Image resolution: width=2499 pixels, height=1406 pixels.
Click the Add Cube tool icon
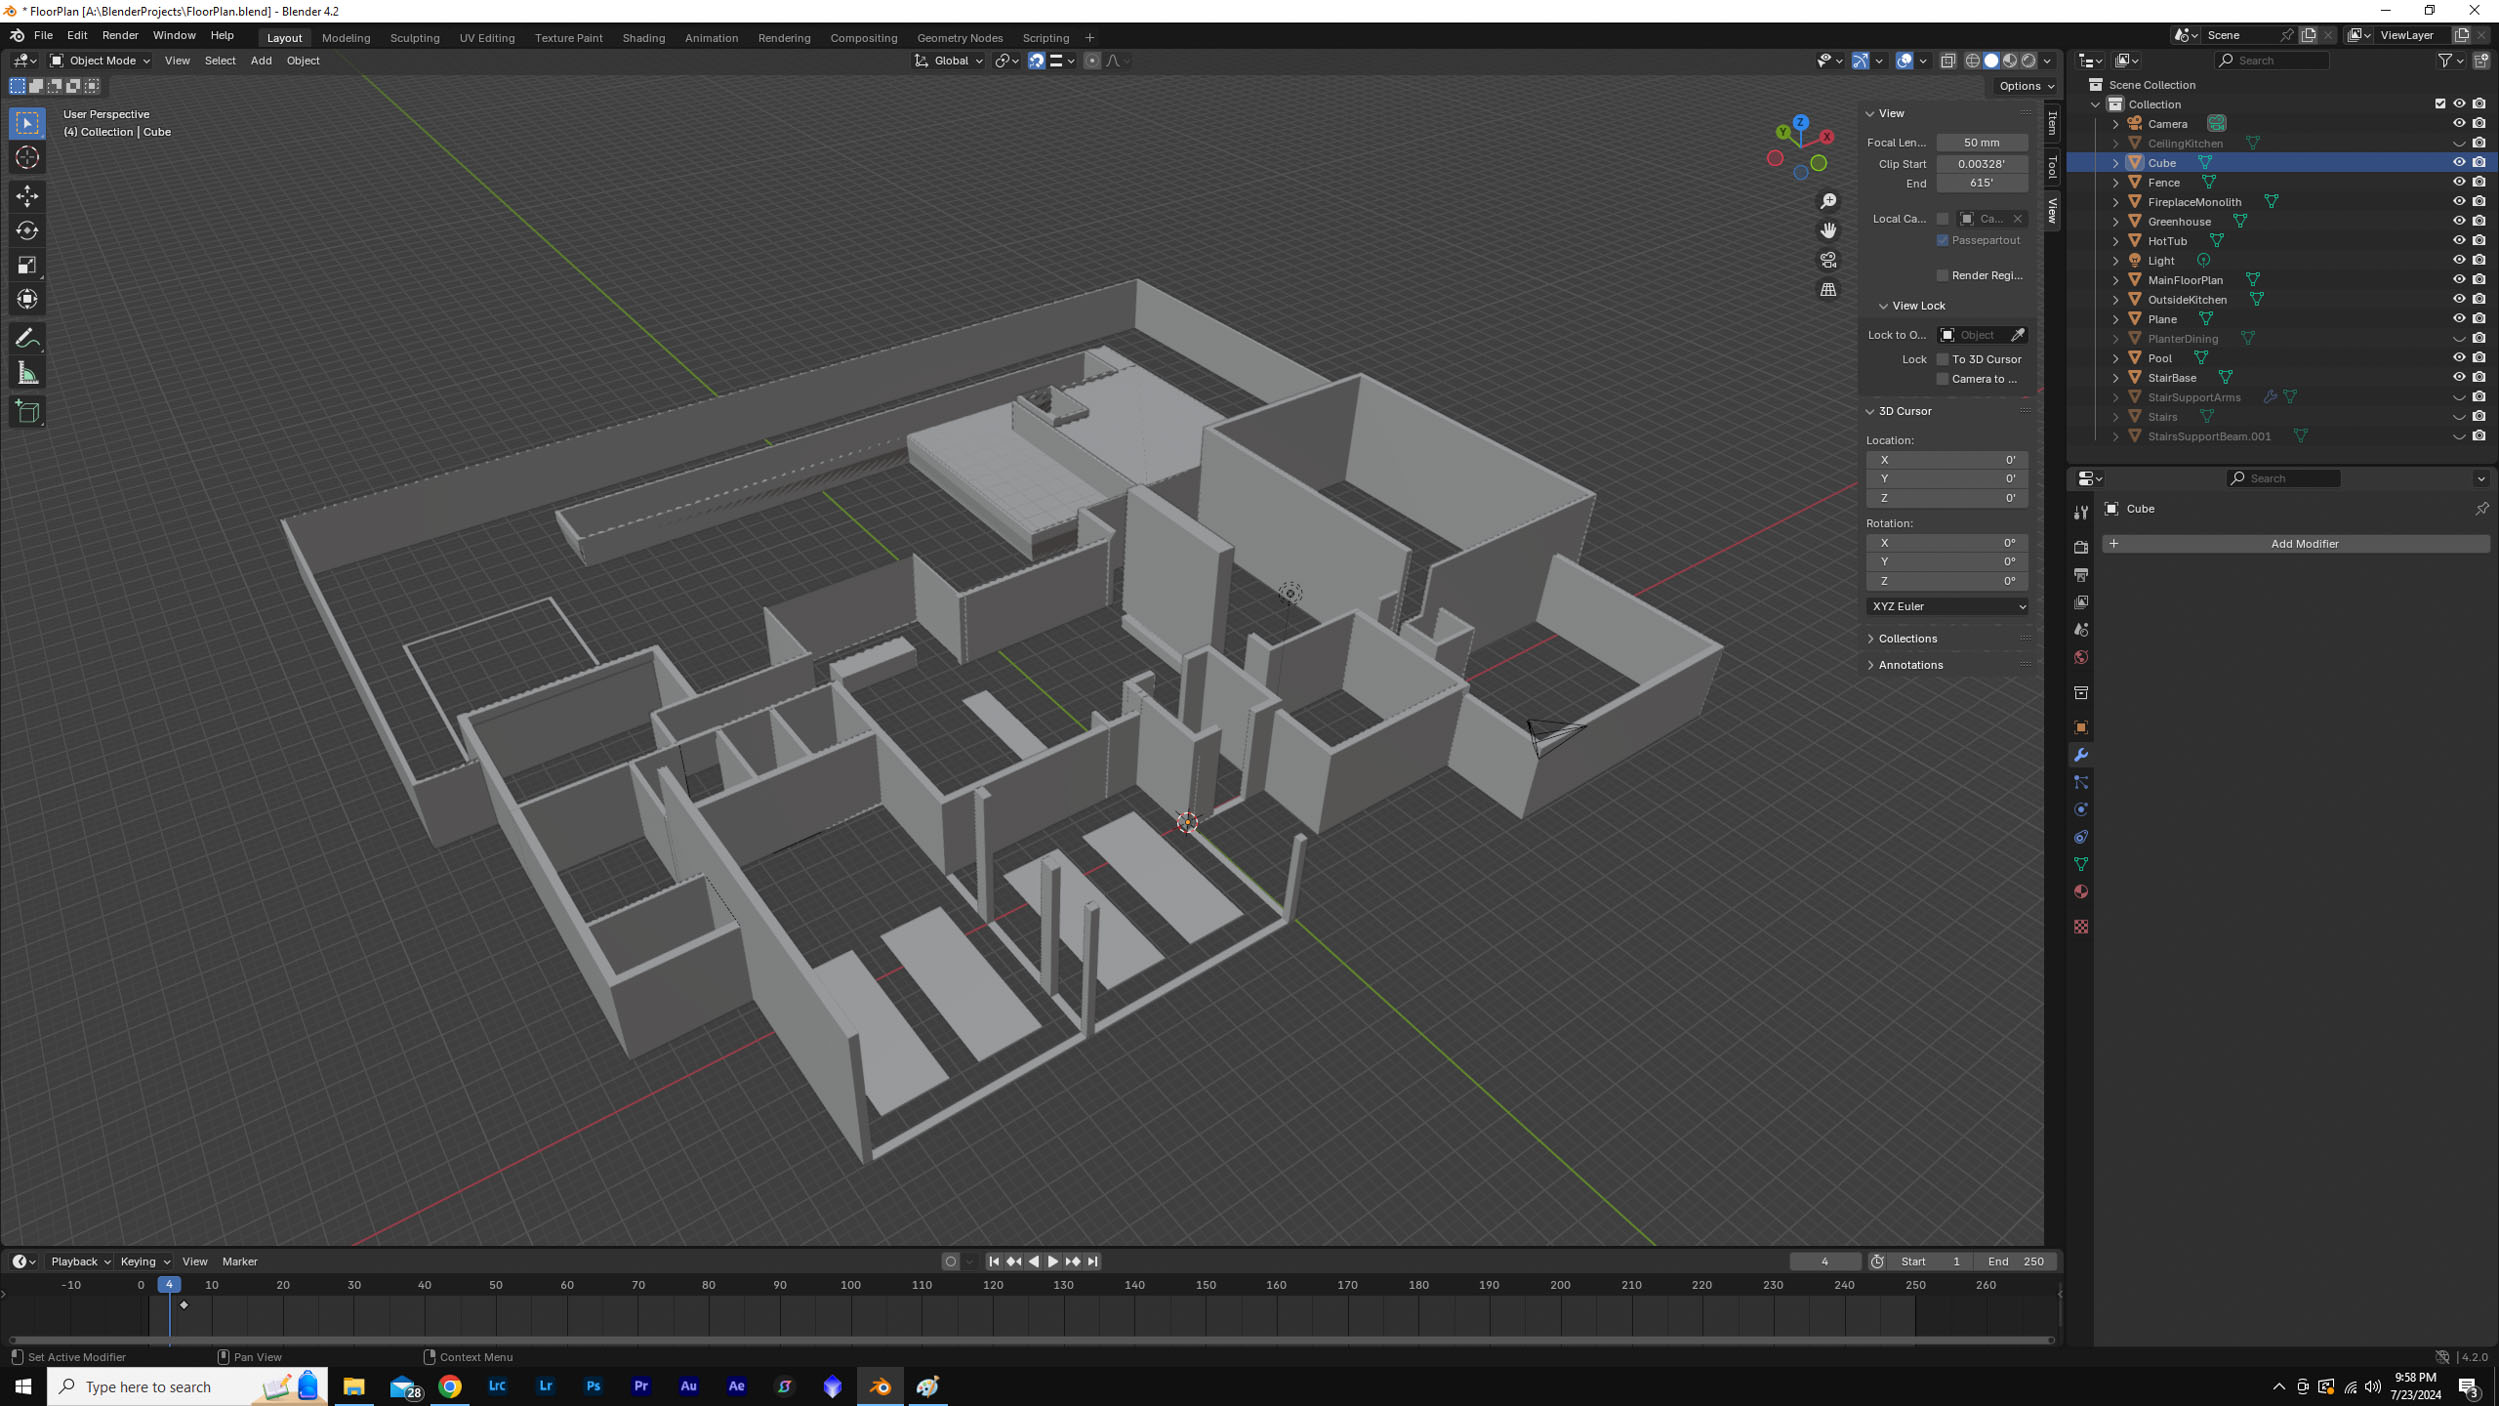coord(27,412)
